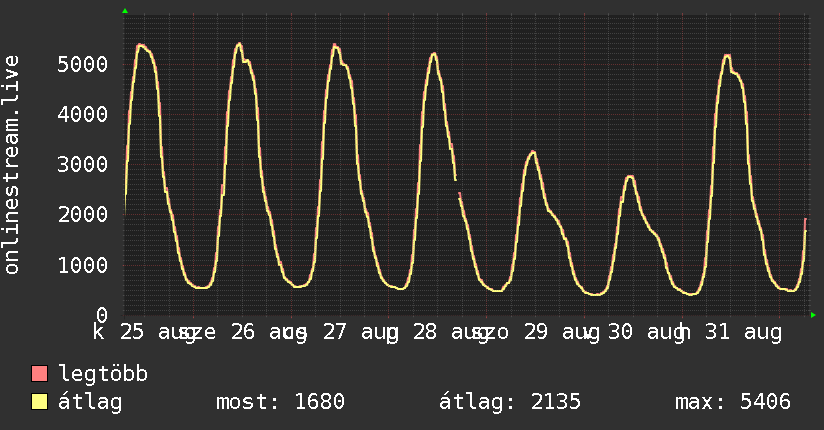
Task: Click the átlag: 2135 statistic
Action: coord(510,402)
